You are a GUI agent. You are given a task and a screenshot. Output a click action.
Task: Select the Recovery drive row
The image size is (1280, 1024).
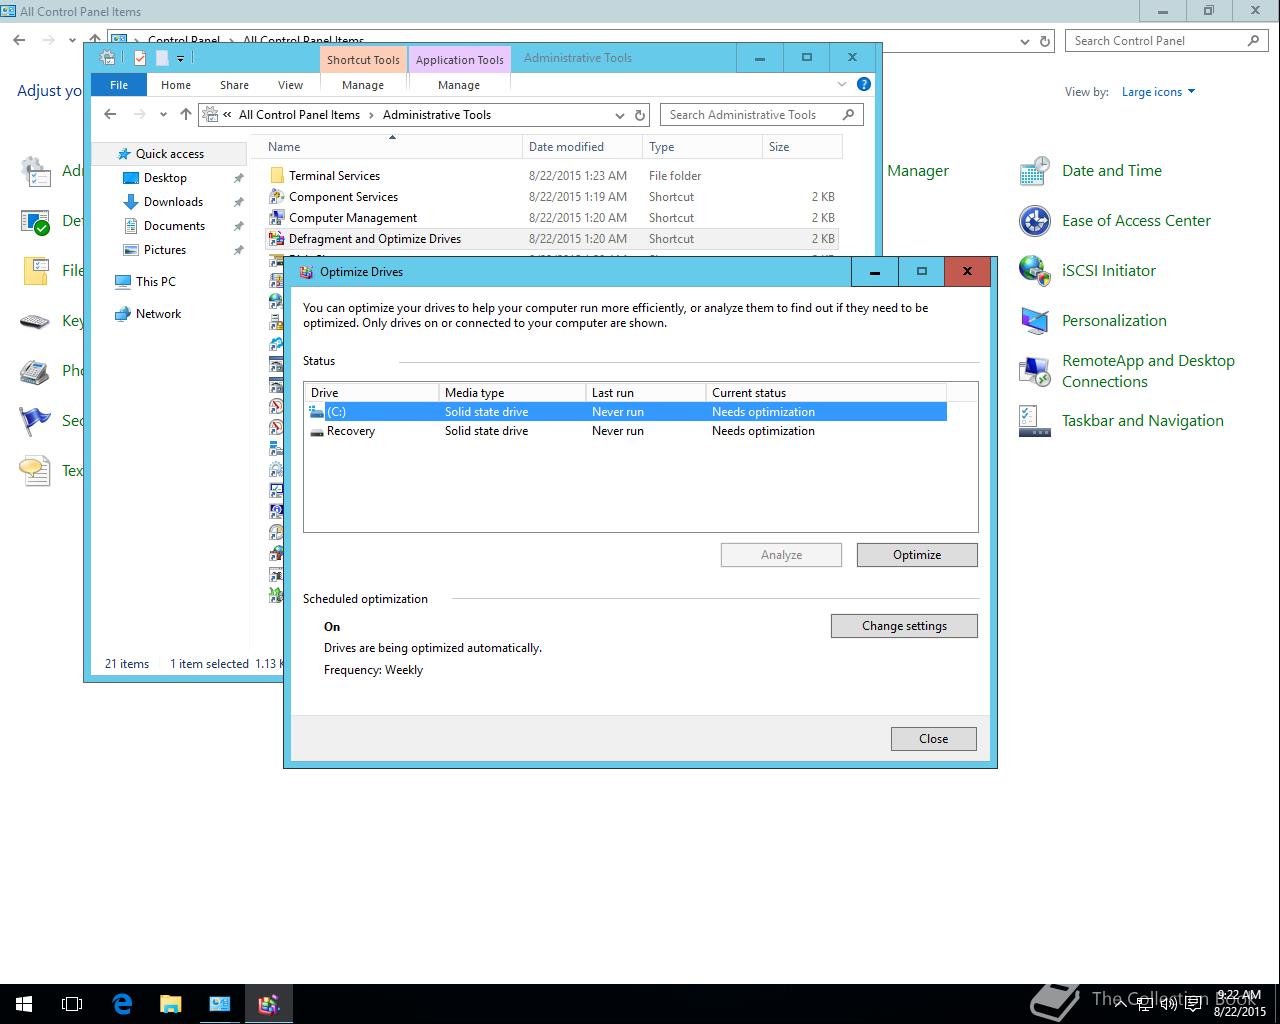click(625, 431)
